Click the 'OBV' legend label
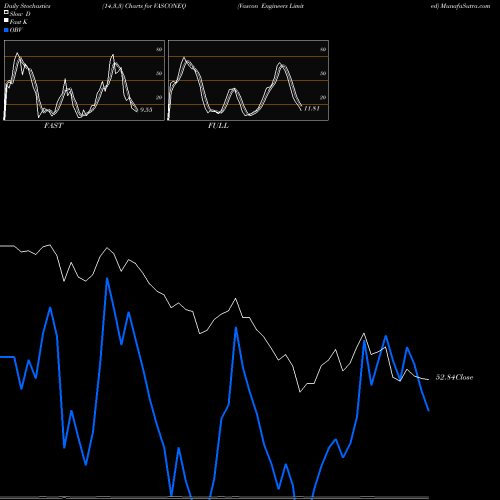500x500 pixels. point(16,30)
